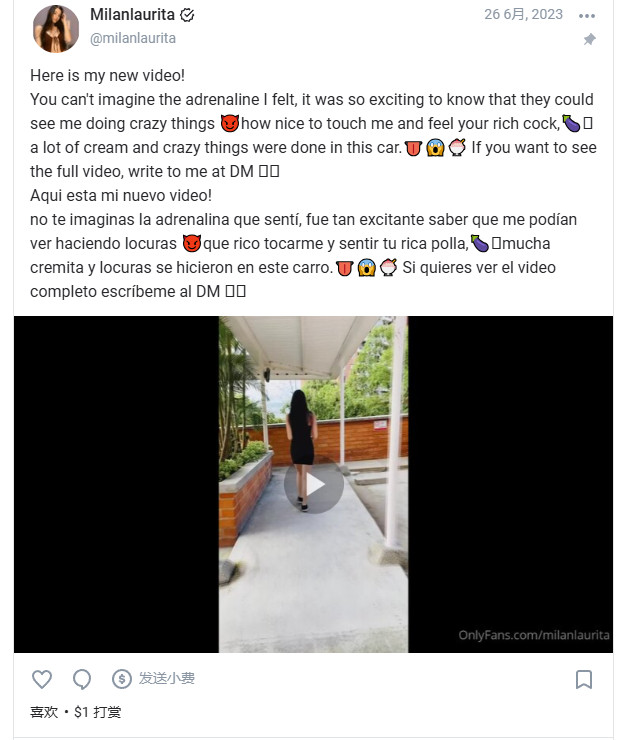
Task: Click the verified badge beside Milanlaurita
Action: [187, 16]
